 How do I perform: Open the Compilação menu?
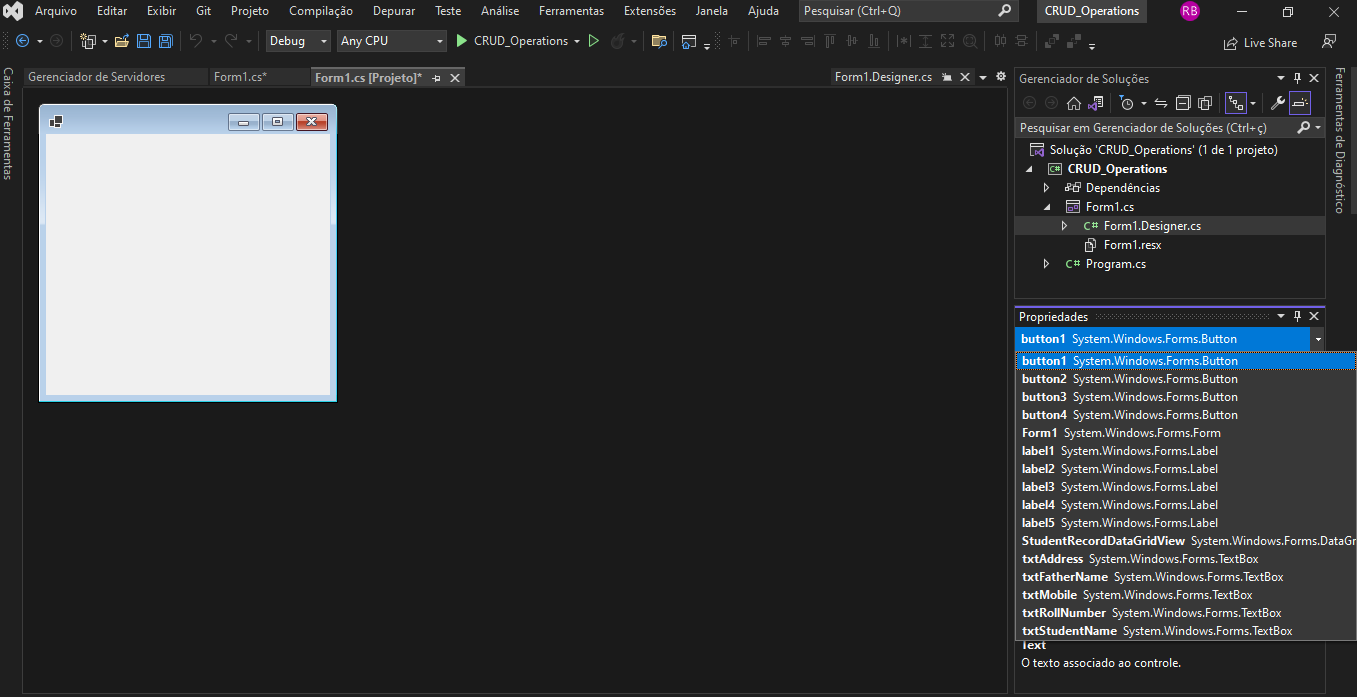[x=321, y=11]
